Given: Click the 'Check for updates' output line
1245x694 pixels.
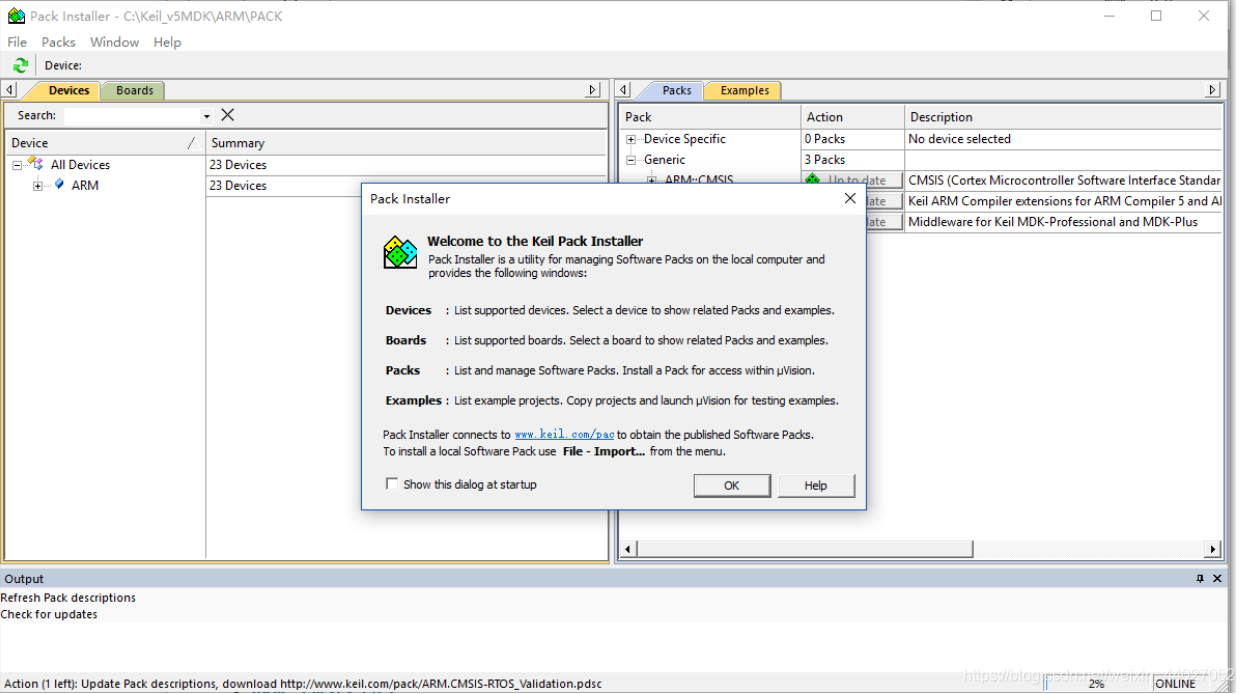Looking at the screenshot, I should click(x=49, y=615).
